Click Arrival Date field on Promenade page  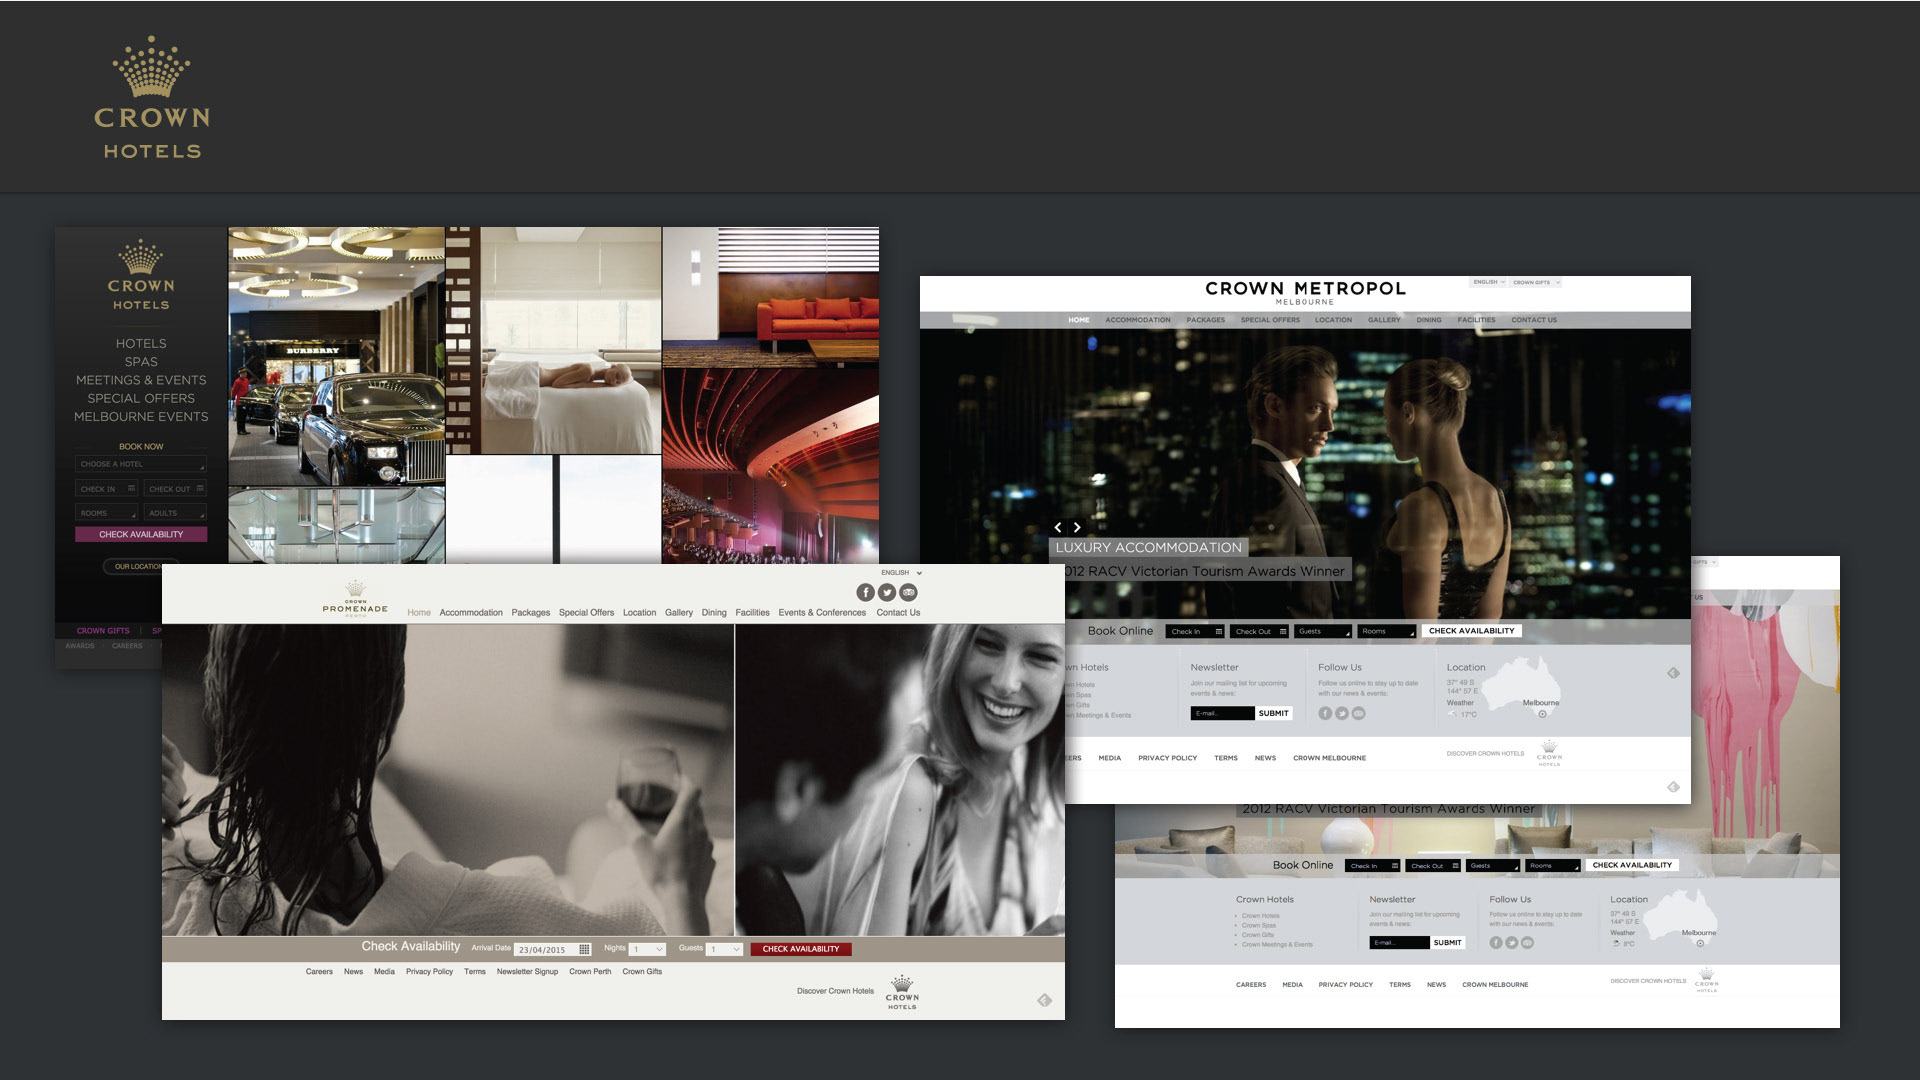pyautogui.click(x=554, y=949)
